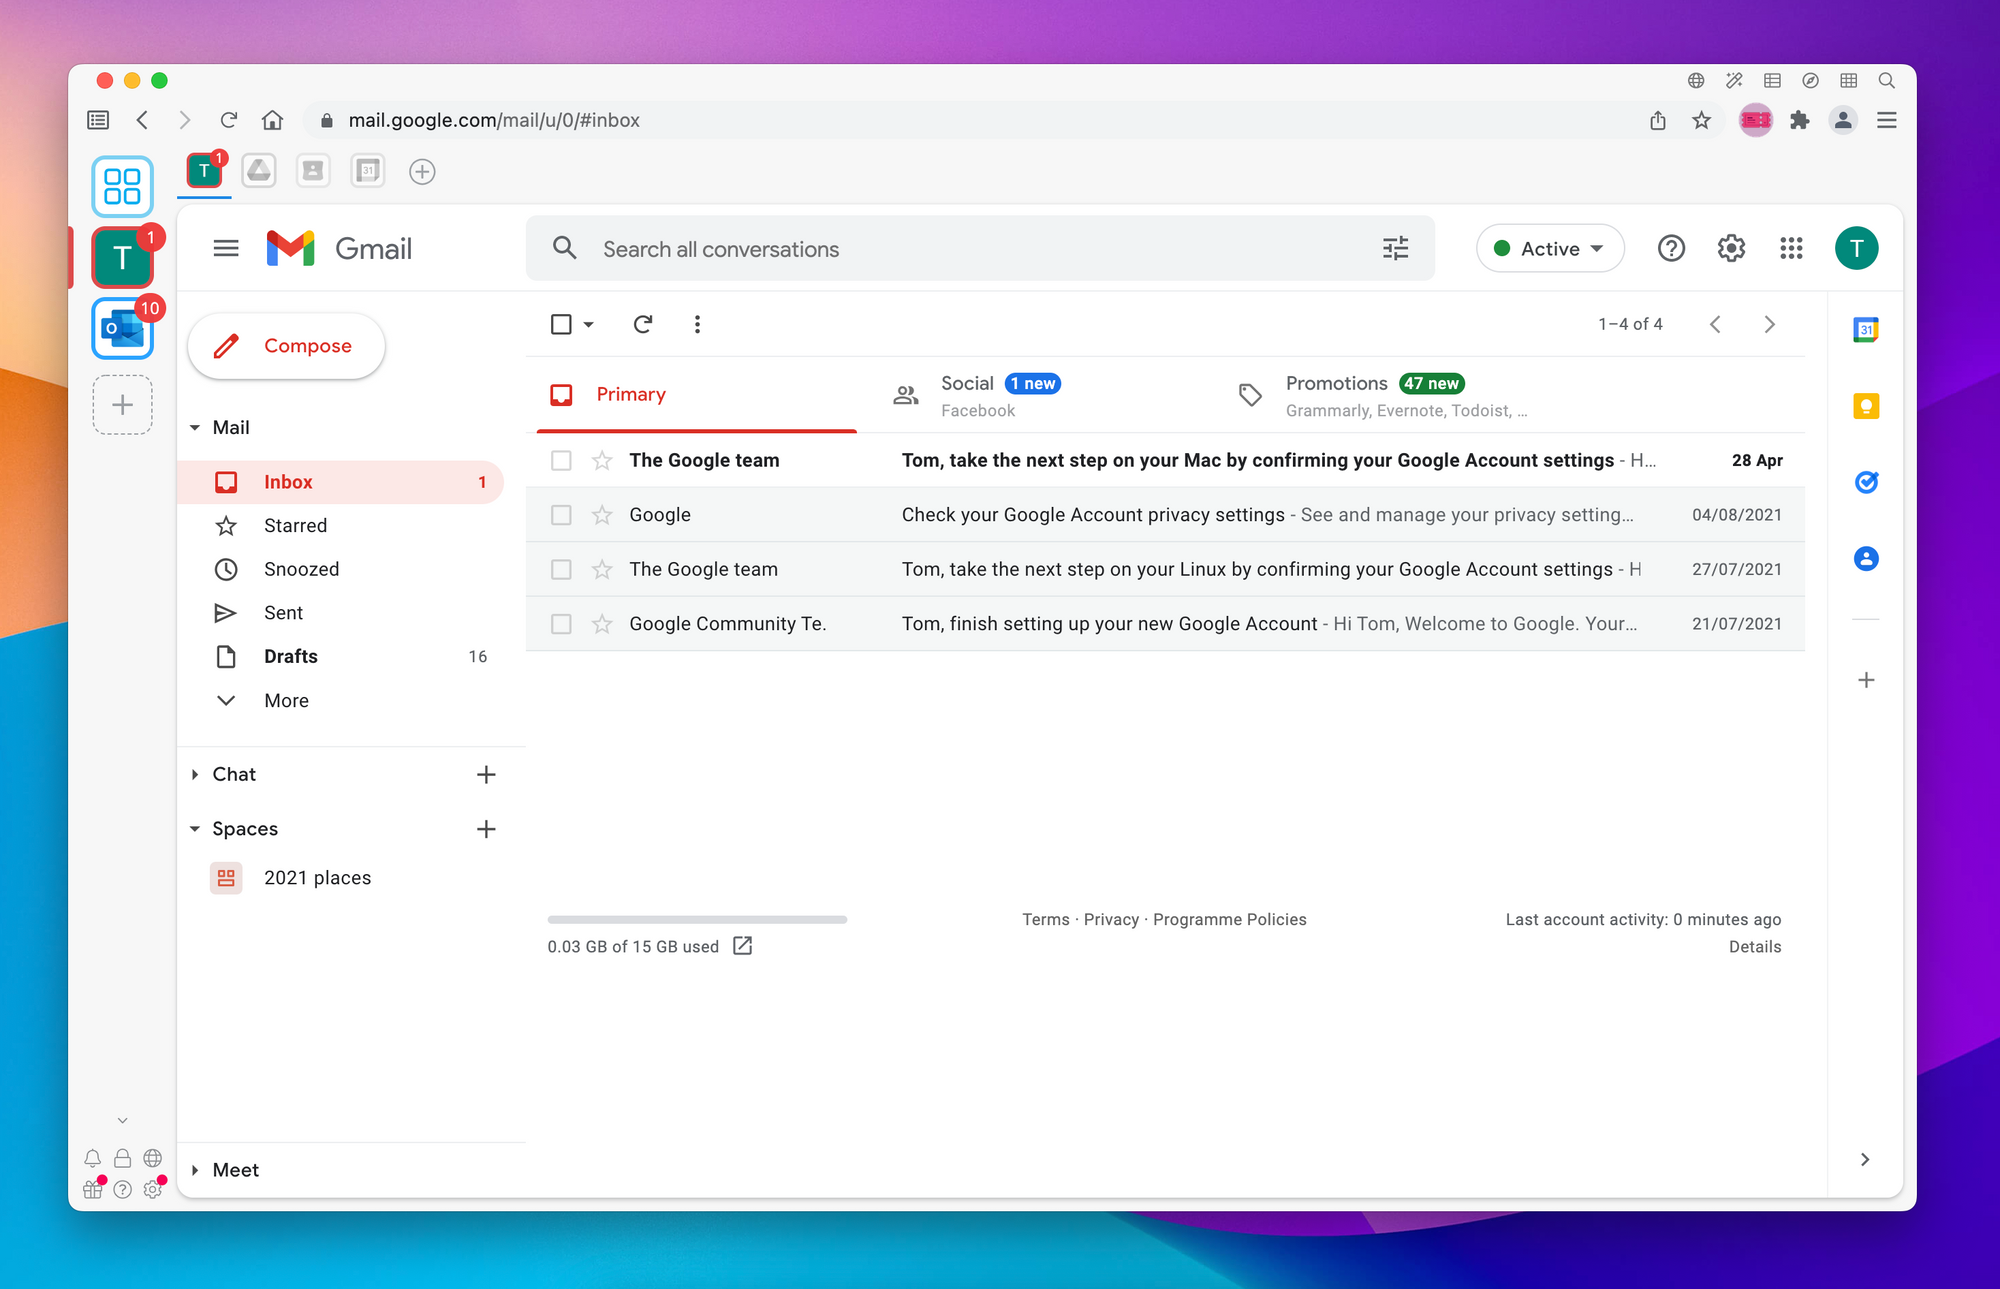
Task: Toggle Active status indicator dropdown
Action: click(1548, 249)
